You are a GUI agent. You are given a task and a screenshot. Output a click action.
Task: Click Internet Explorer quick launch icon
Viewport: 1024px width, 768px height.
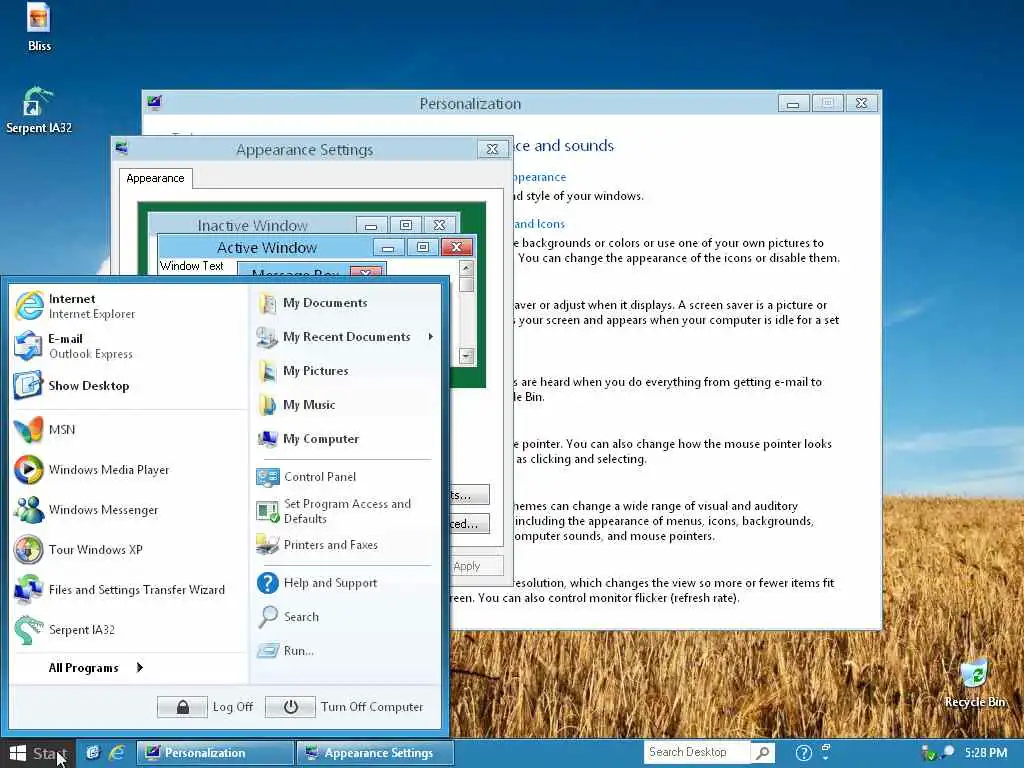coord(117,752)
